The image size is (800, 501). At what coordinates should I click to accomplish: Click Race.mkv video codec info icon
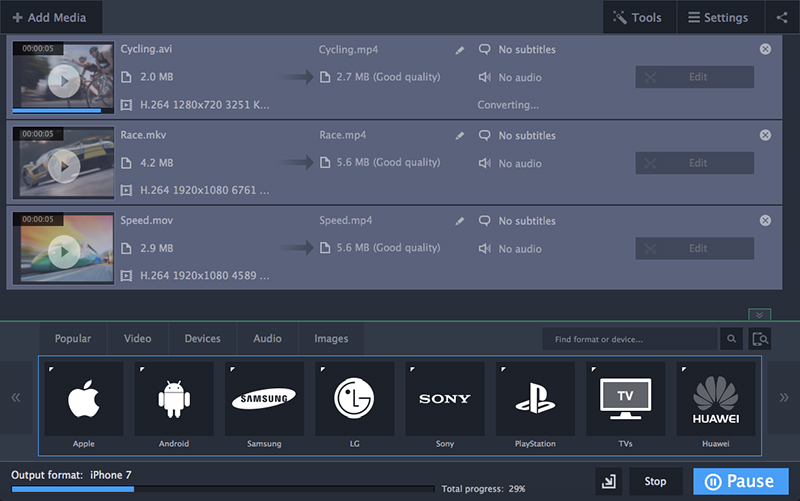[126, 190]
